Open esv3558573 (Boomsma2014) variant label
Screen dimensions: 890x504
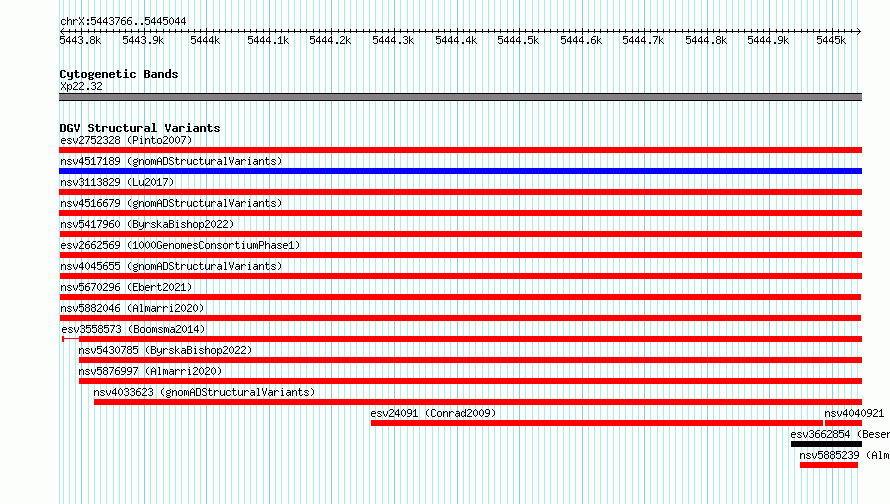coord(133,329)
